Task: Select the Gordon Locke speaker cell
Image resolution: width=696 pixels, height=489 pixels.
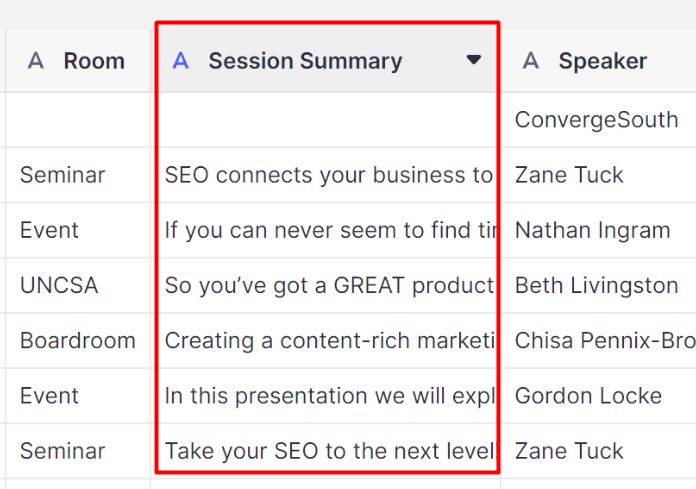Action: (598, 396)
